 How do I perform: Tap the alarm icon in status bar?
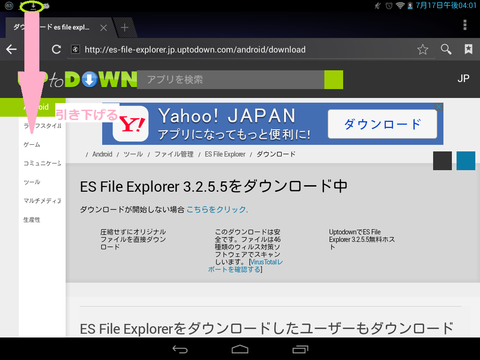coord(389,6)
